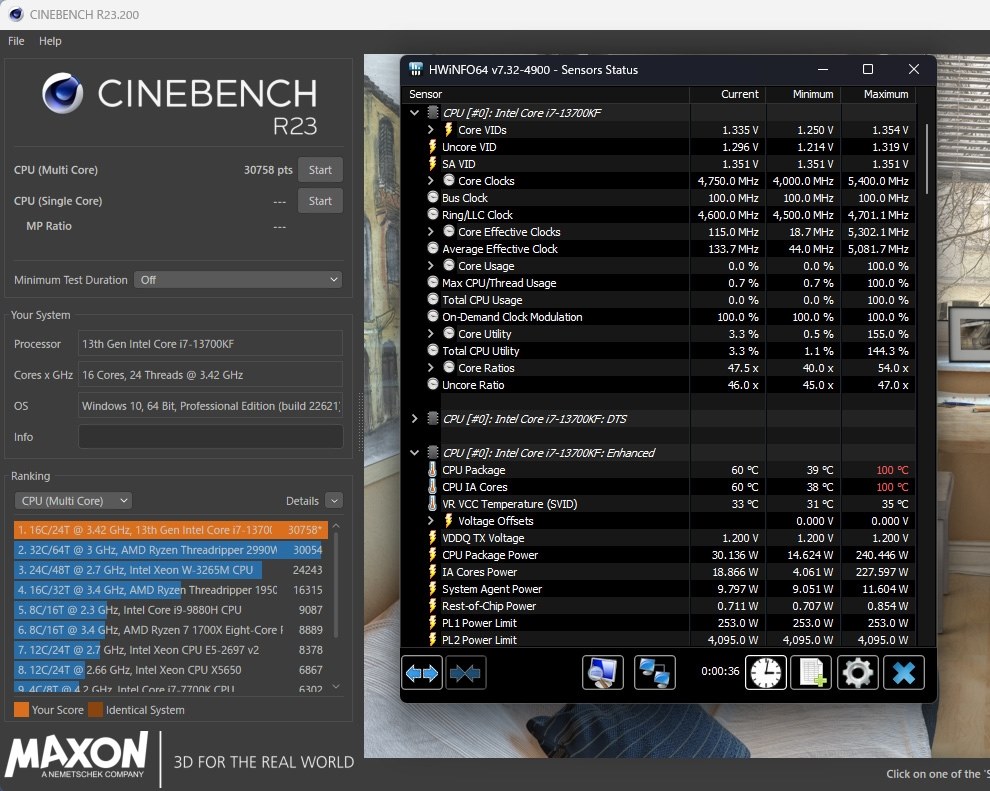Open HWiNFO sensor settings gear
Image resolution: width=990 pixels, height=791 pixels.
point(857,672)
